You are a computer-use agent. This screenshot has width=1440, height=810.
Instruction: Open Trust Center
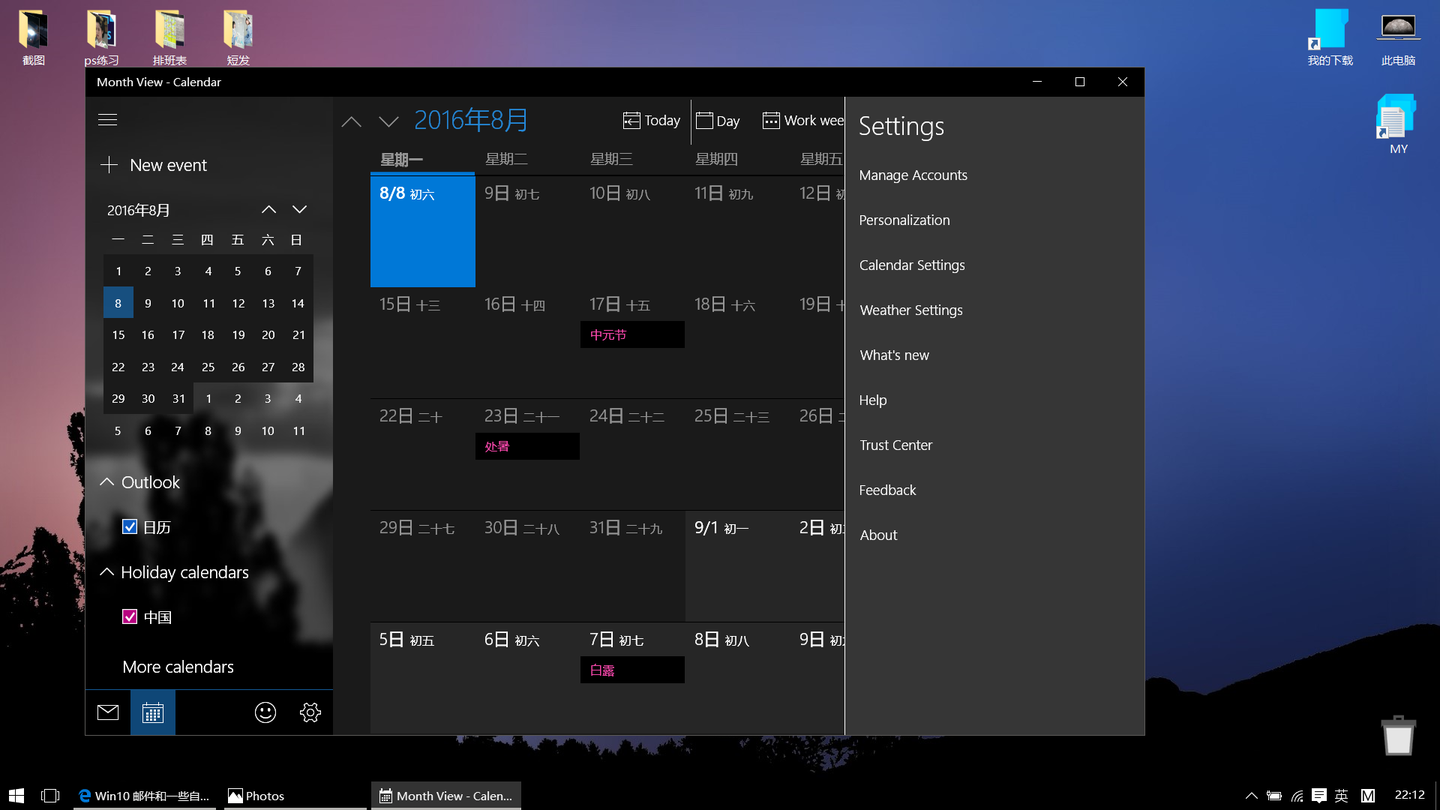pos(896,445)
